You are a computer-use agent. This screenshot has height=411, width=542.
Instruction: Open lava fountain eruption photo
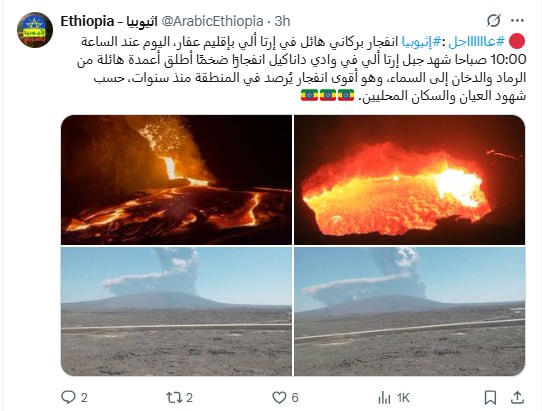pyautogui.click(x=176, y=180)
